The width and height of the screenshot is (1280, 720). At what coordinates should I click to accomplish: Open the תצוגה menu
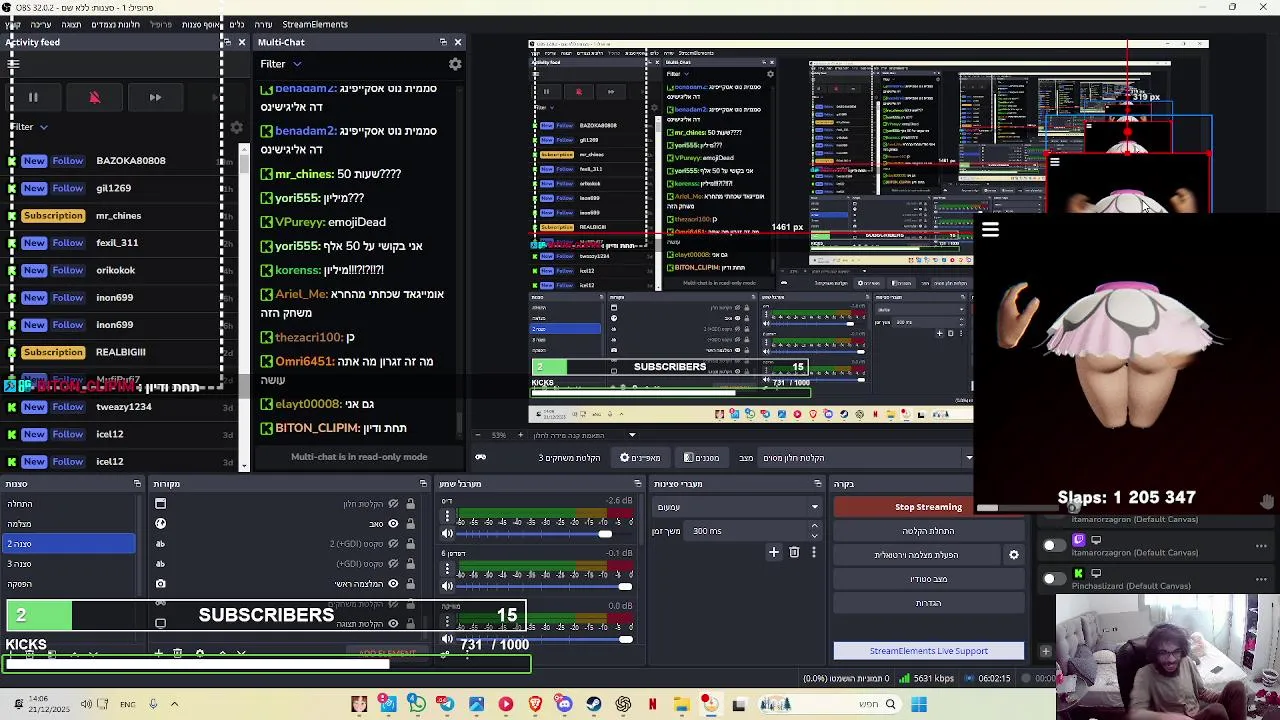click(x=71, y=24)
